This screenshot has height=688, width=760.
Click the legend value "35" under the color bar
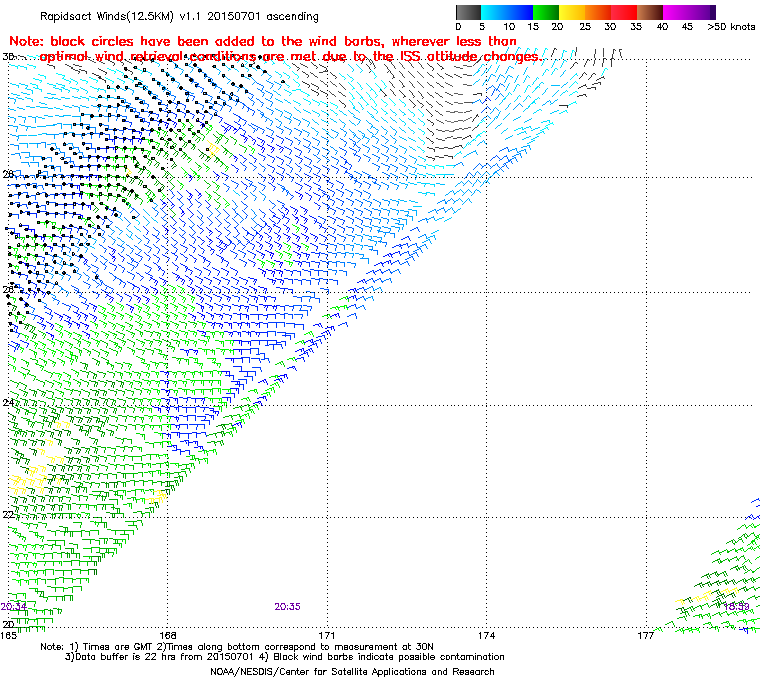(x=636, y=27)
